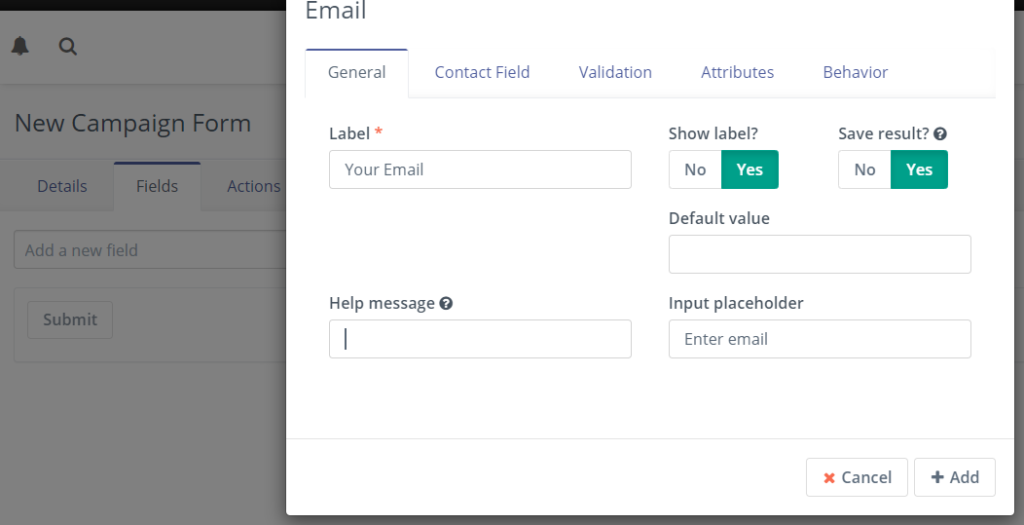
Task: Select the Behavior tab
Action: [855, 72]
